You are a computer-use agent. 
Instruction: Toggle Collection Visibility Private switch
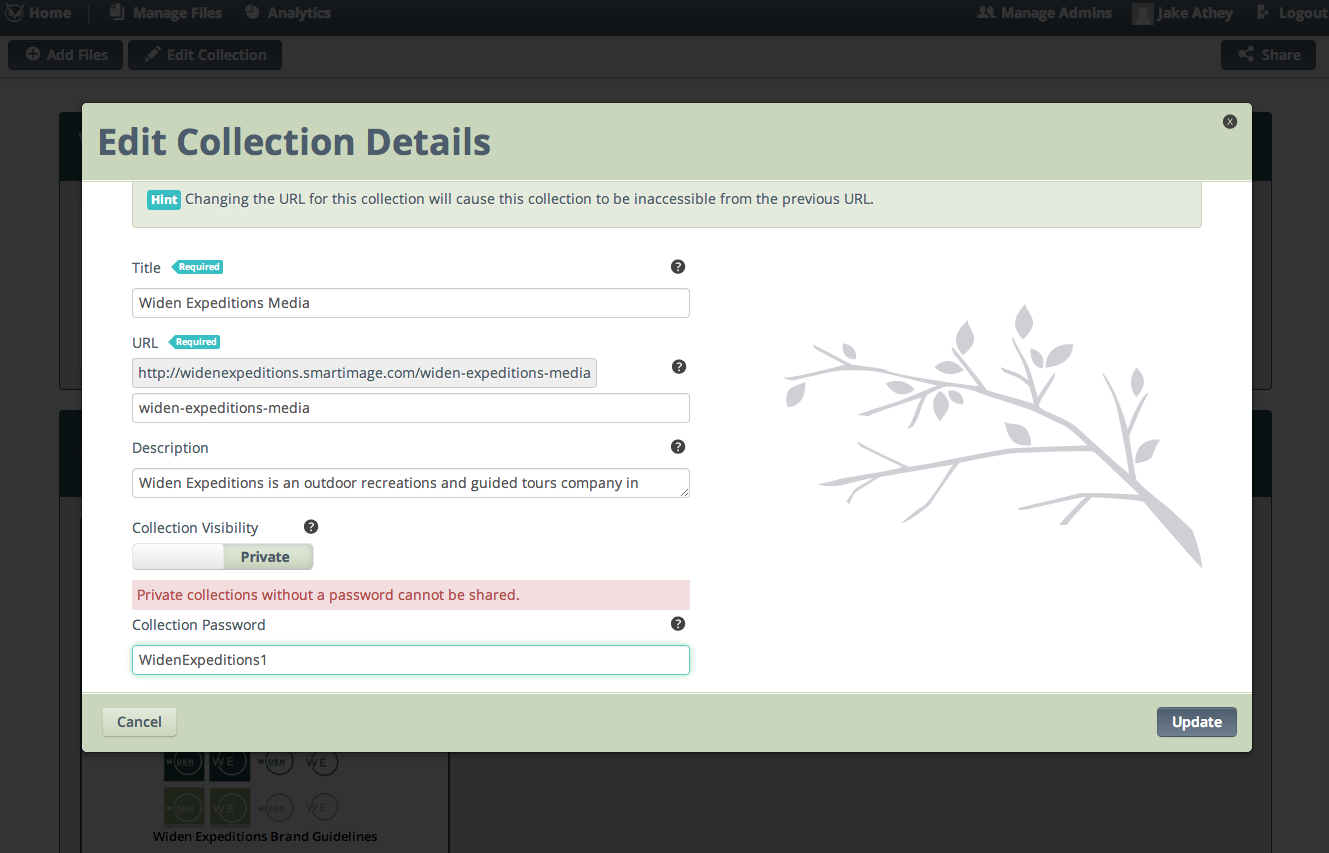223,557
